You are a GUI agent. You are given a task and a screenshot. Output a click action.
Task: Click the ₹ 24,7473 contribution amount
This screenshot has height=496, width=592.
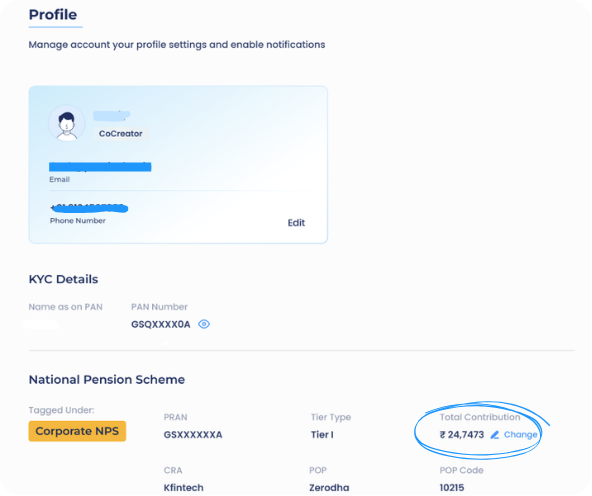point(462,435)
